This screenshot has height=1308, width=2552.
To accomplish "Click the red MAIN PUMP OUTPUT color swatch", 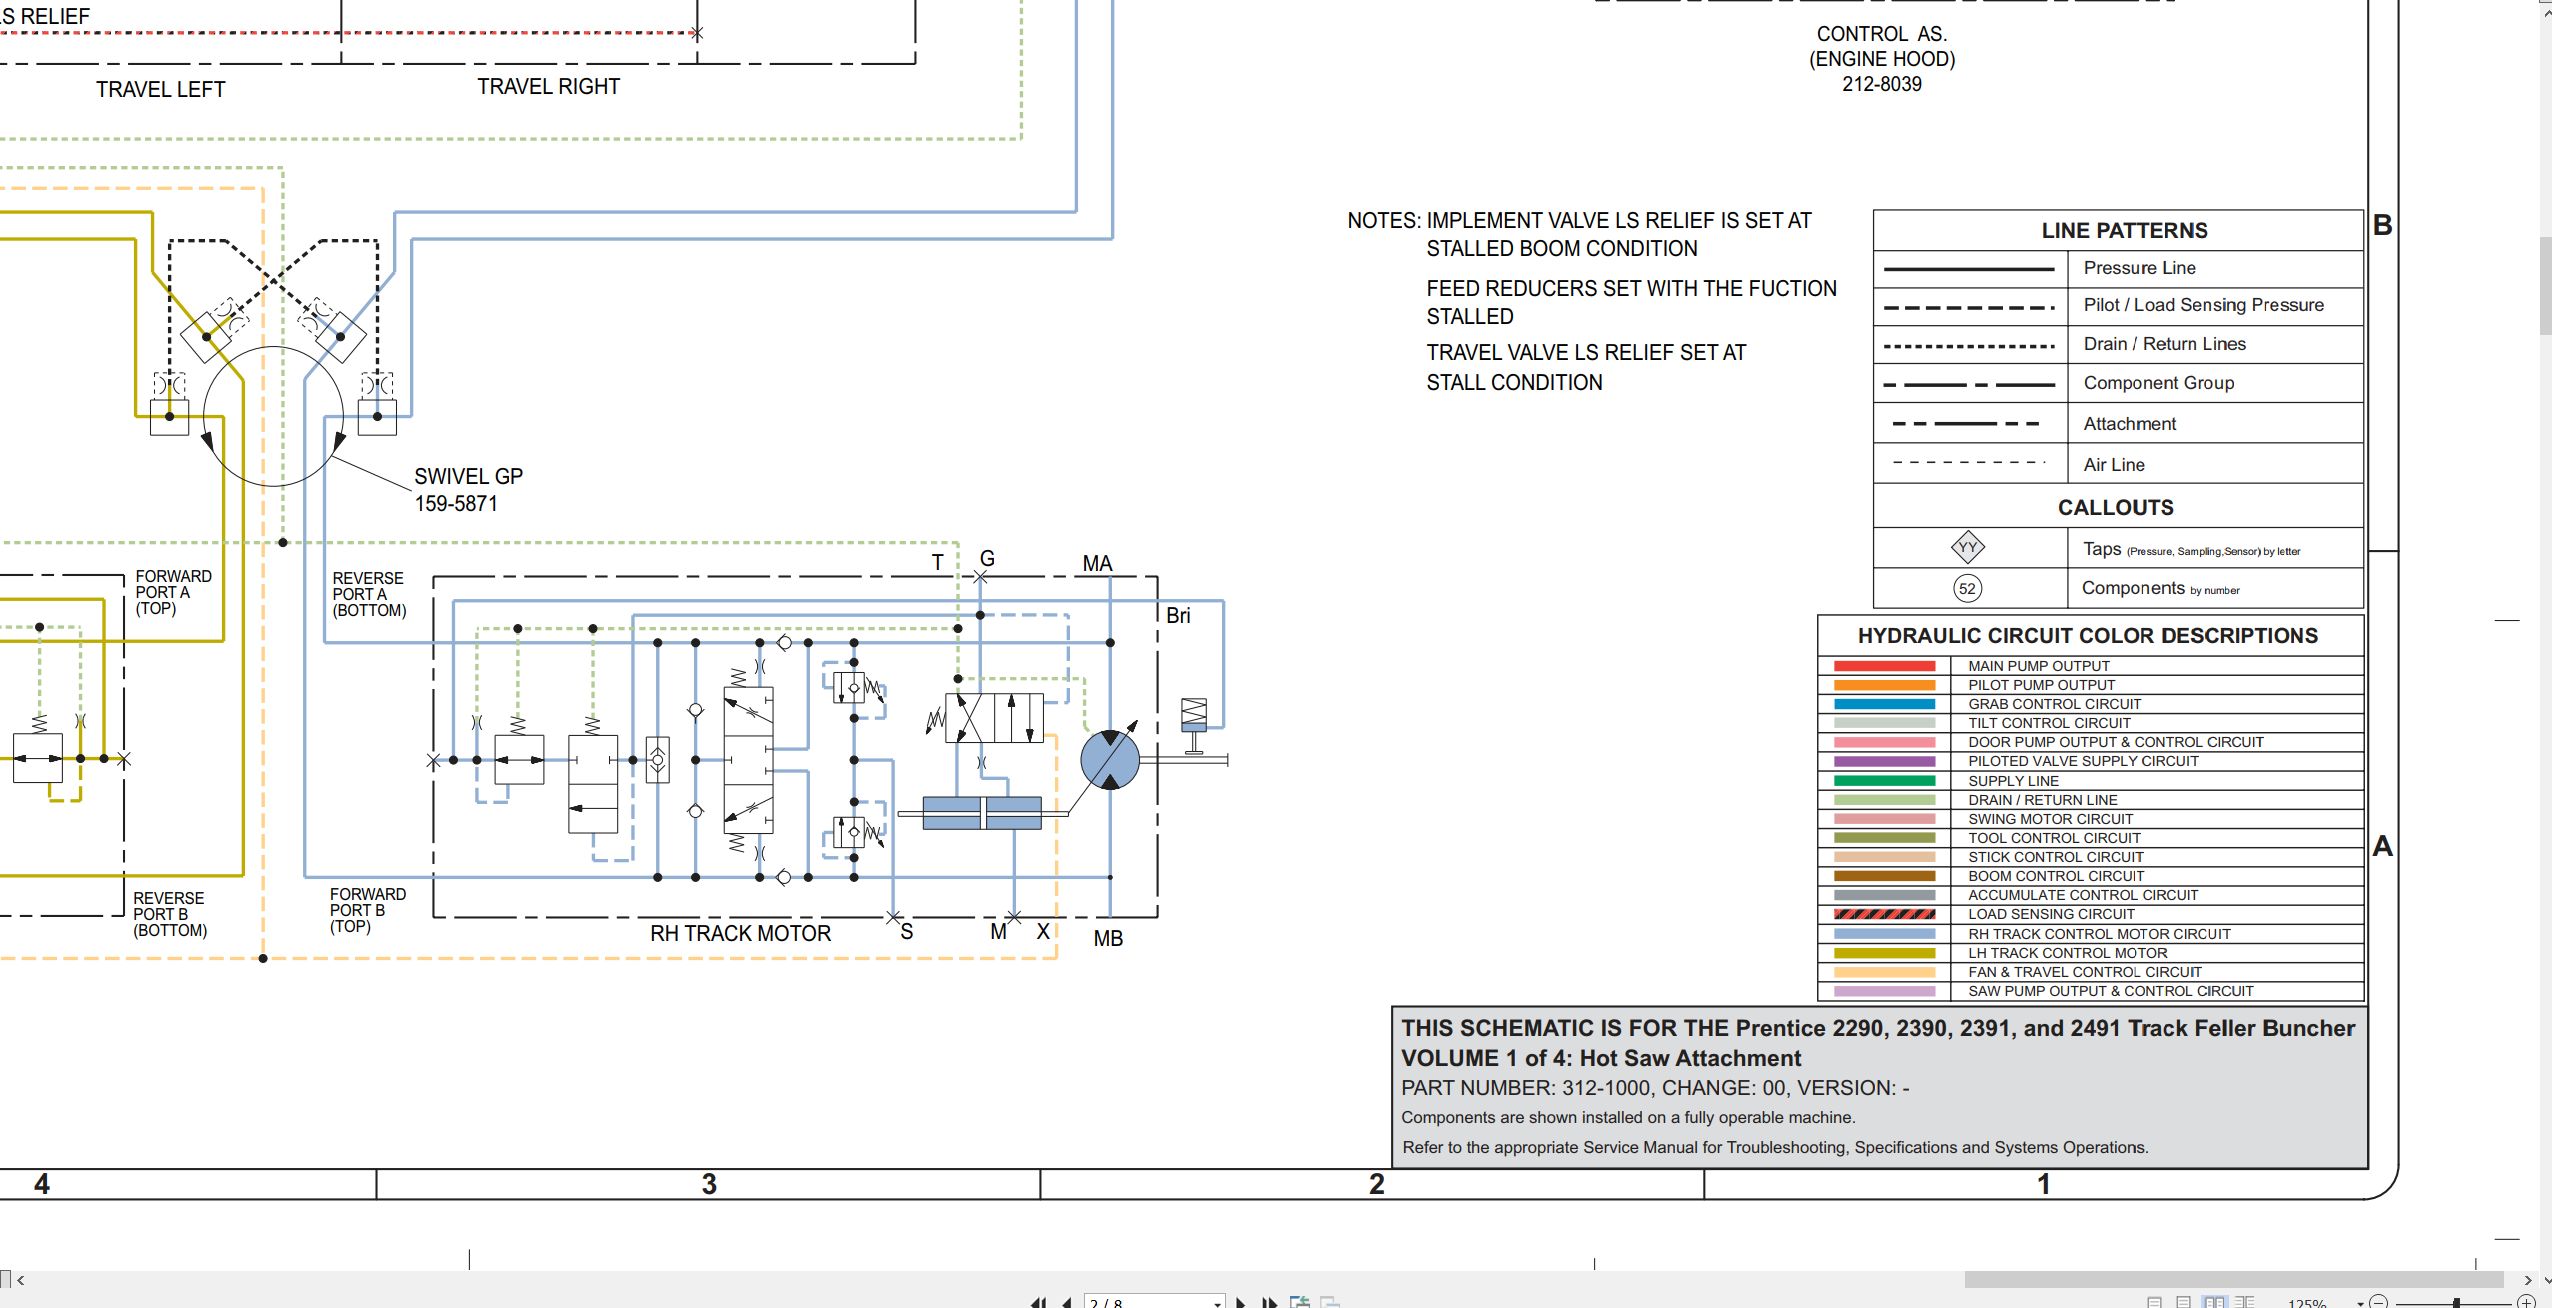I will (x=1884, y=666).
